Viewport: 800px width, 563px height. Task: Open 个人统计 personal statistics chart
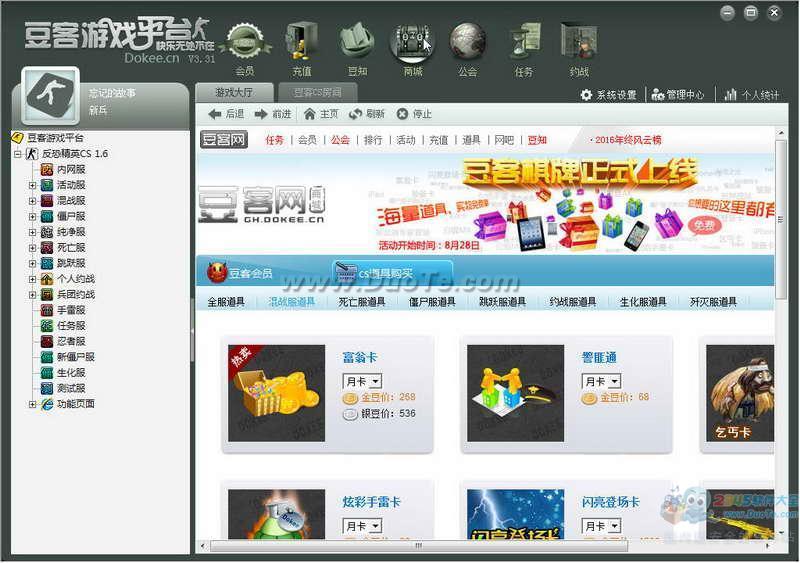pos(752,95)
